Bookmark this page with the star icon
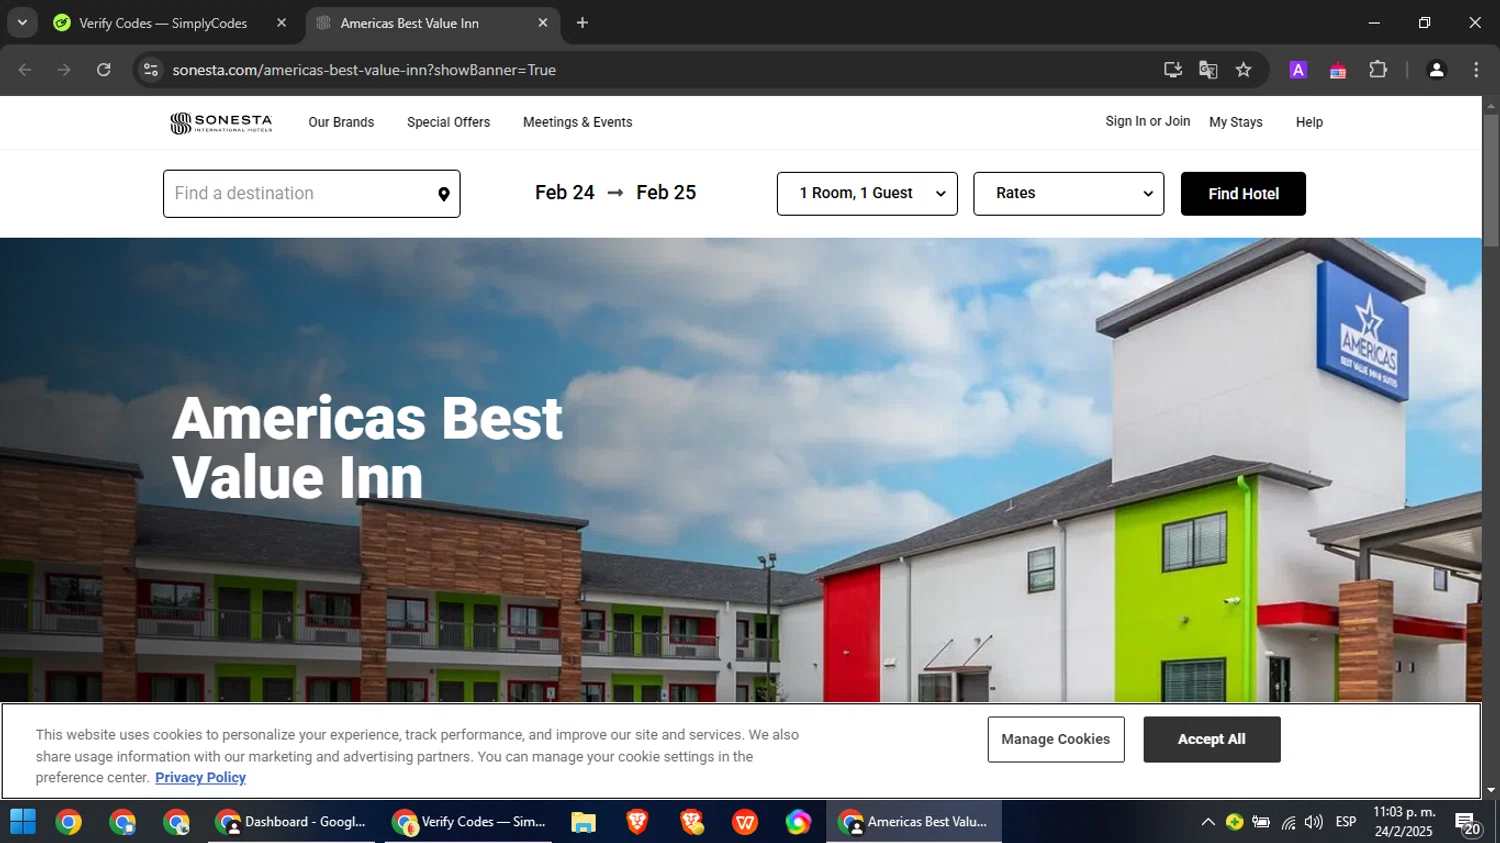This screenshot has width=1500, height=843. tap(1243, 70)
